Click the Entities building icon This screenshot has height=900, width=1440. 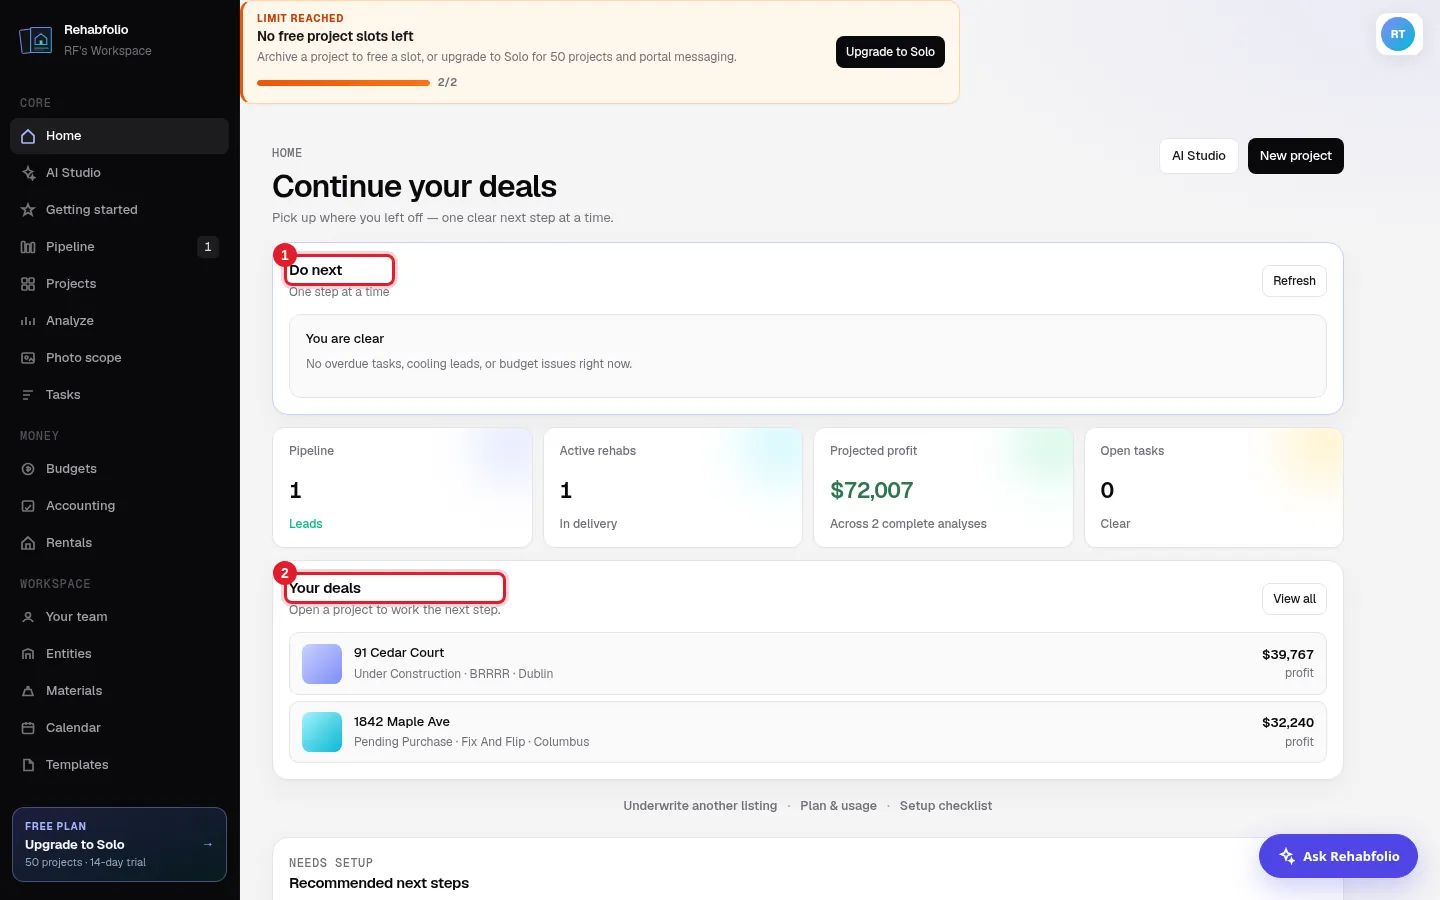pos(28,654)
